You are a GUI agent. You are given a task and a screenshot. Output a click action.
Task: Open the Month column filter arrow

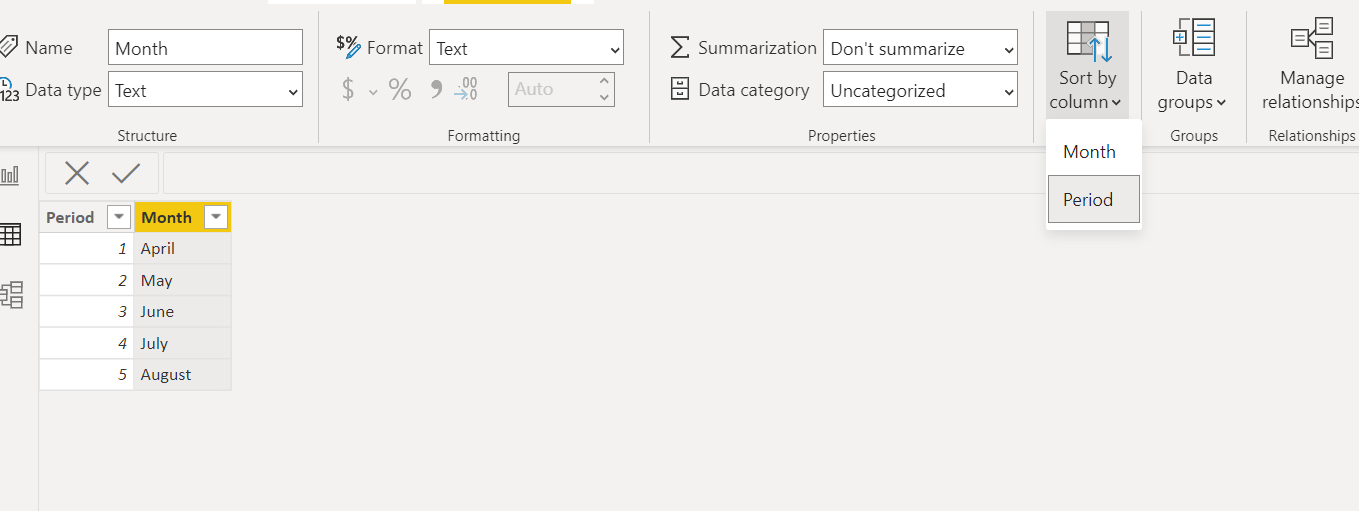click(215, 217)
